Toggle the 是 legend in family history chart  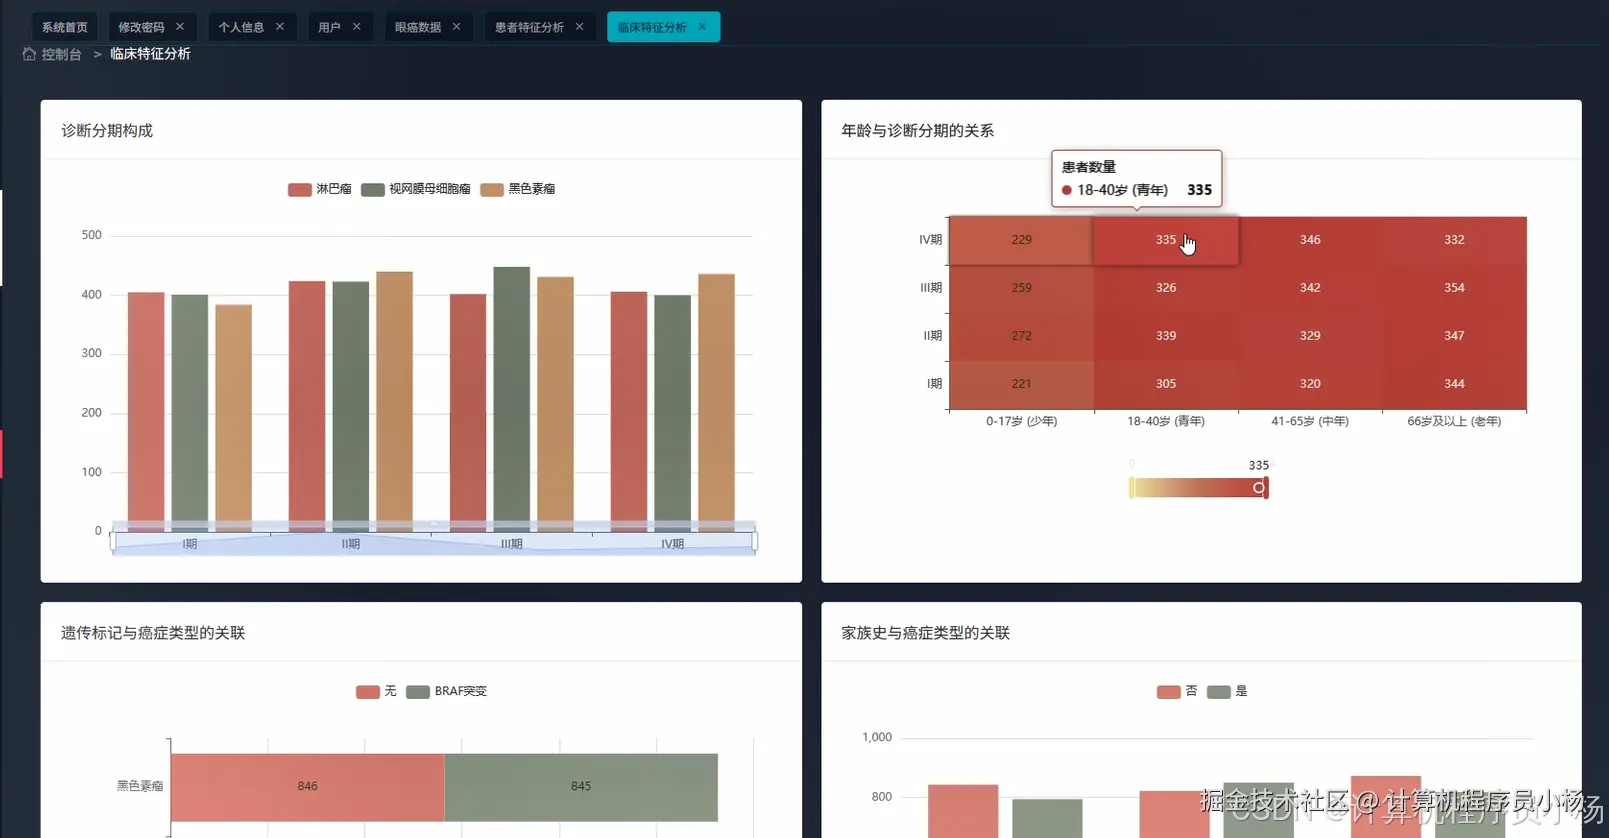1227,691
